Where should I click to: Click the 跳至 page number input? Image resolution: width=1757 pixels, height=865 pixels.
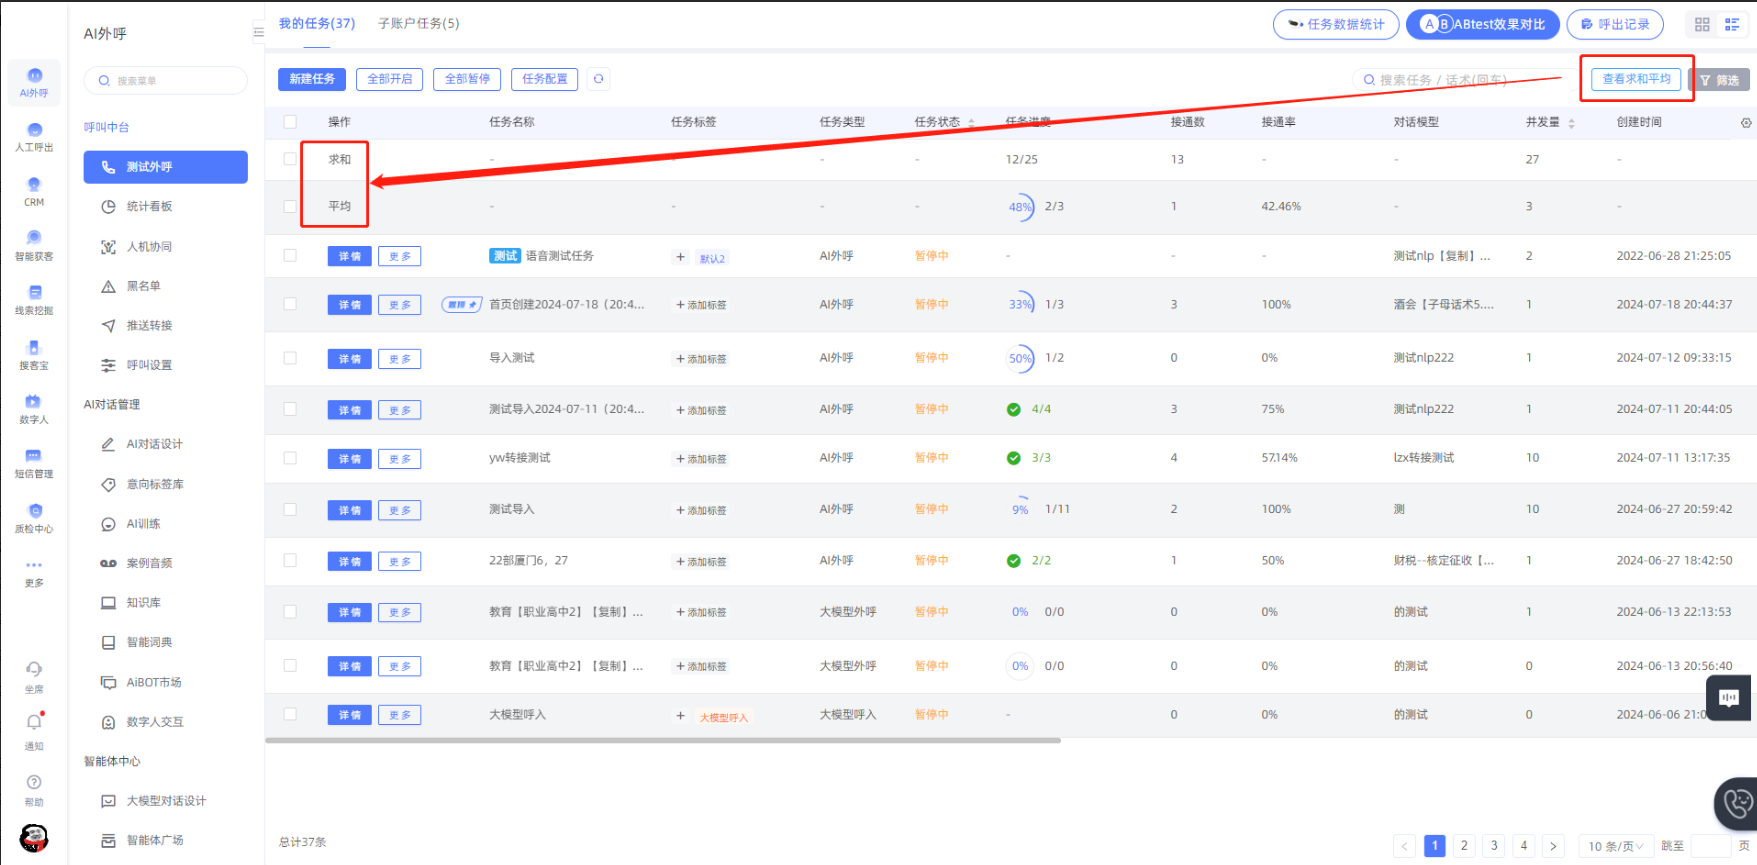click(1710, 846)
